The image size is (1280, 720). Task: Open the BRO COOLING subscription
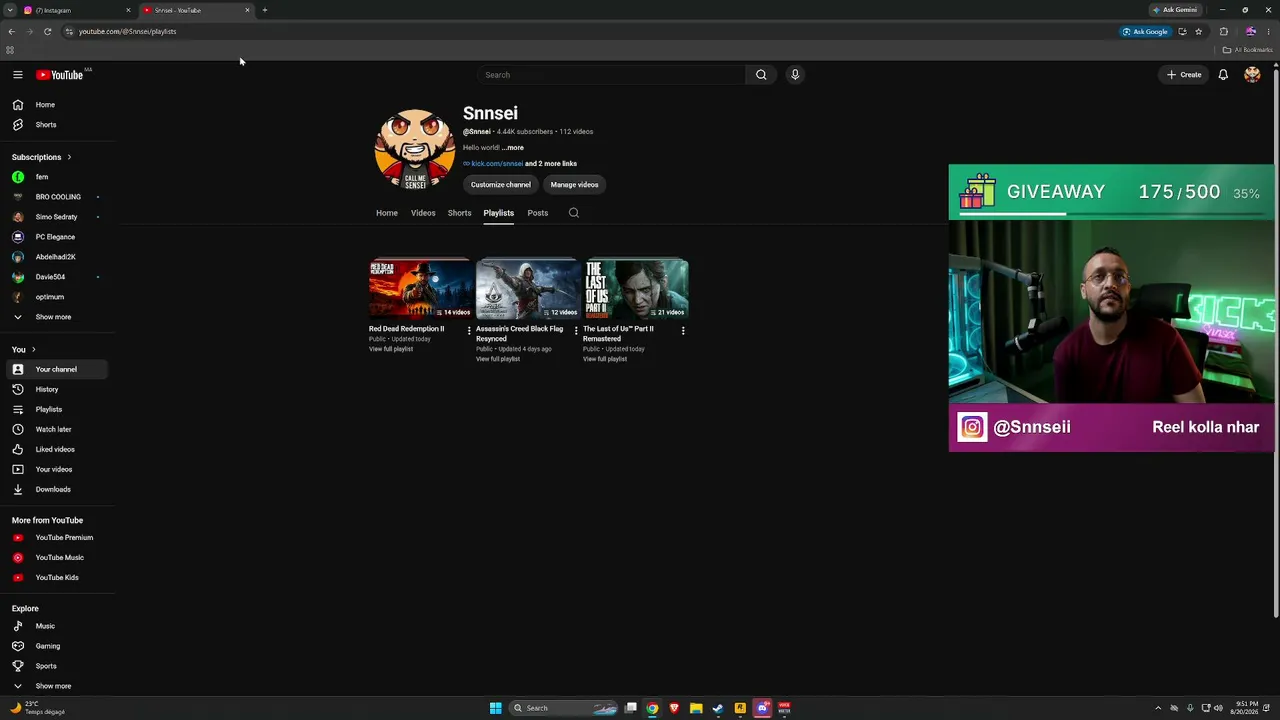pos(58,197)
